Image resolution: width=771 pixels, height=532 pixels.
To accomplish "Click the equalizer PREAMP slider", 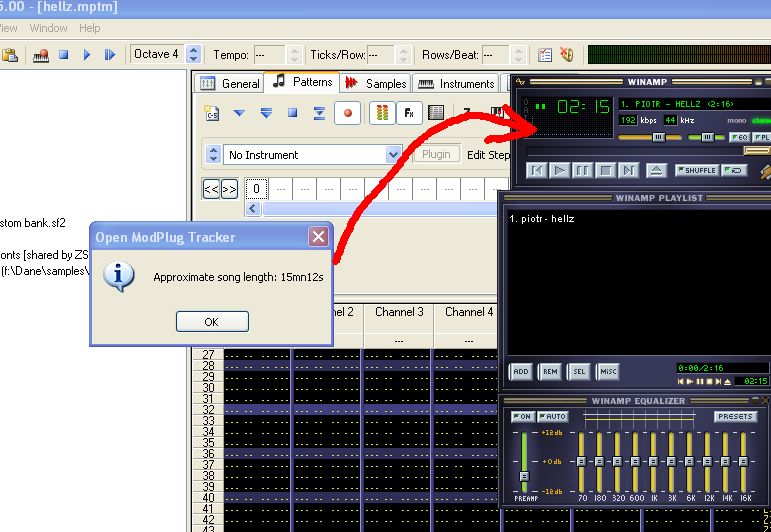I will coord(524,462).
